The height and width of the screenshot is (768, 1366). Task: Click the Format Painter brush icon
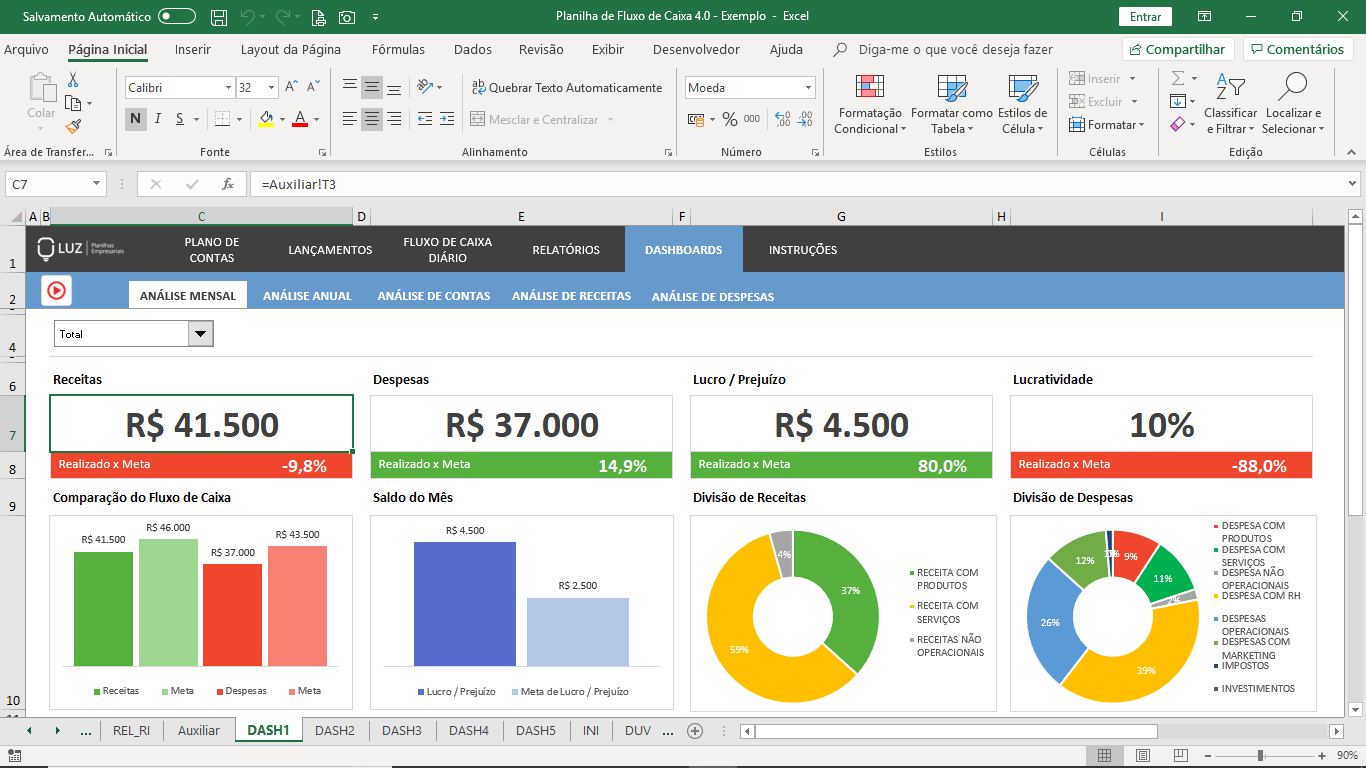point(73,126)
